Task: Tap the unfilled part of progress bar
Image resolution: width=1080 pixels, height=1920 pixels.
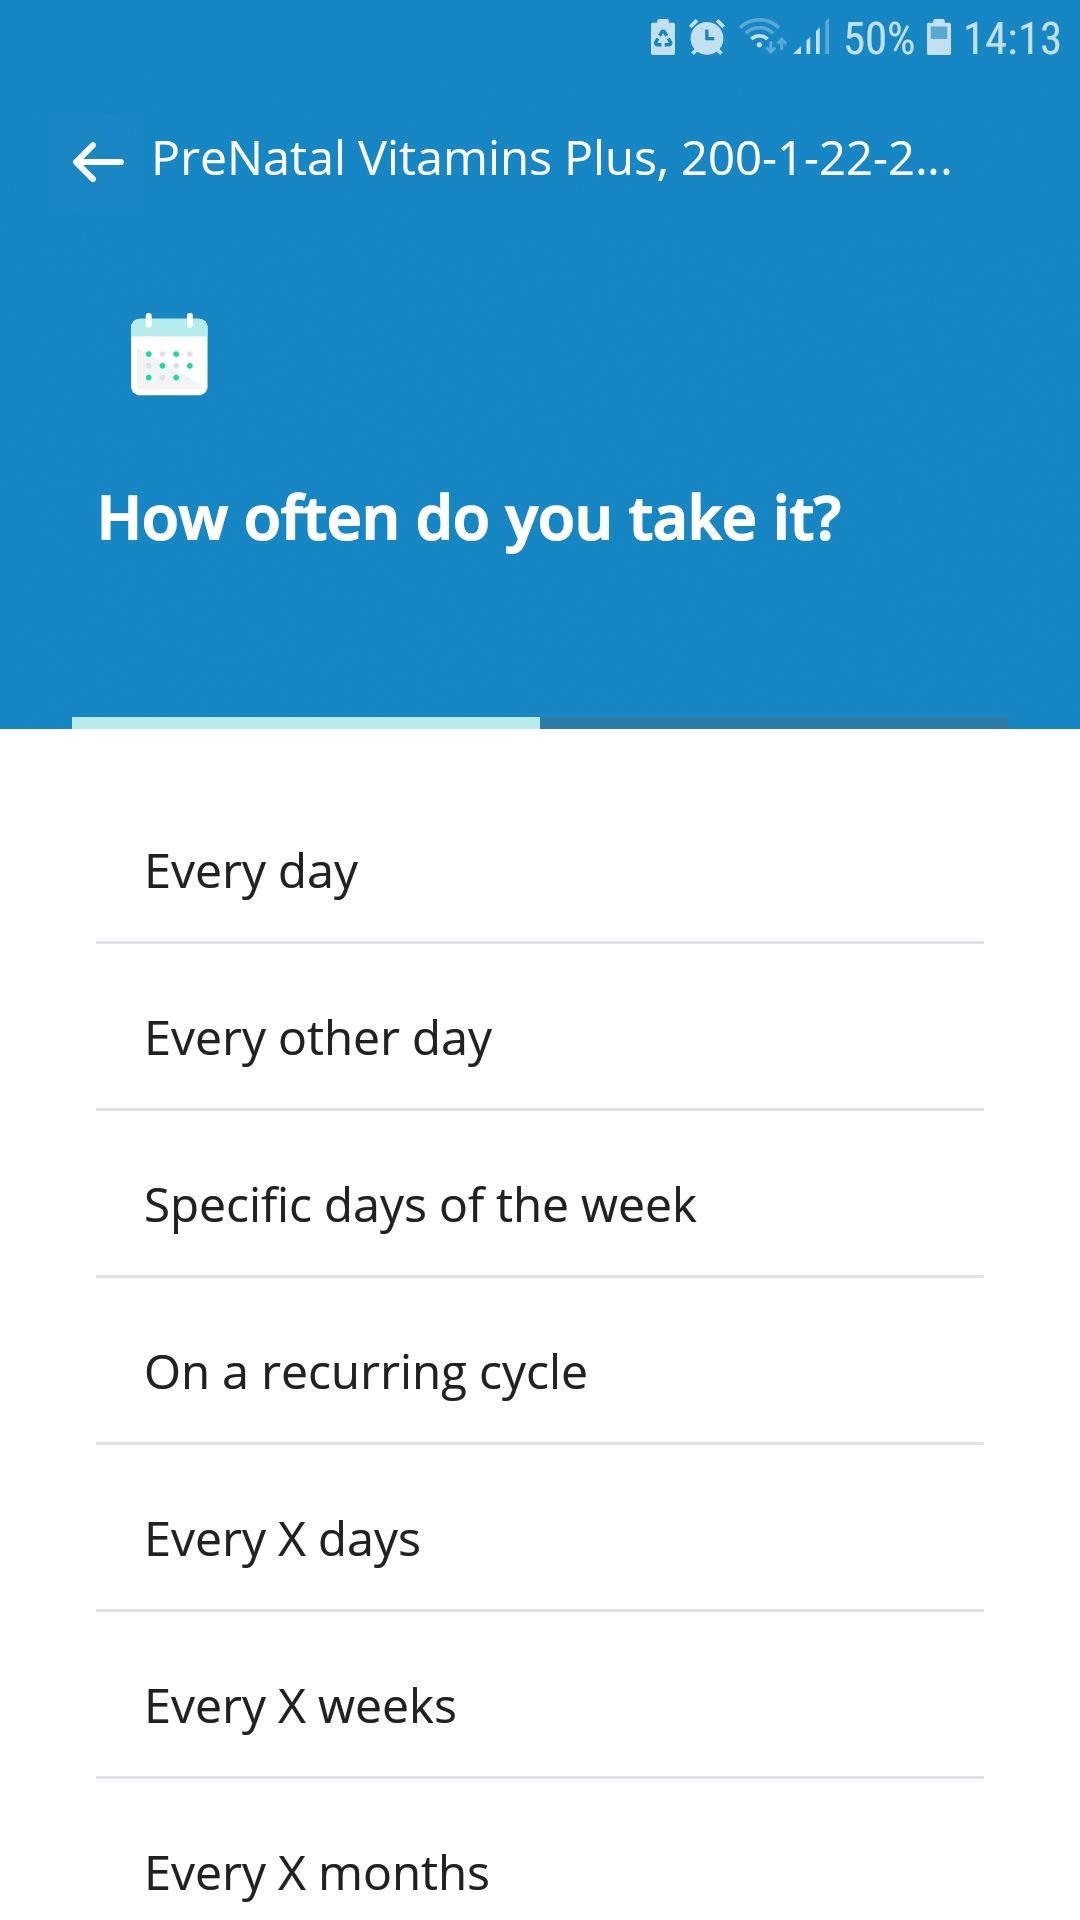Action: [773, 722]
